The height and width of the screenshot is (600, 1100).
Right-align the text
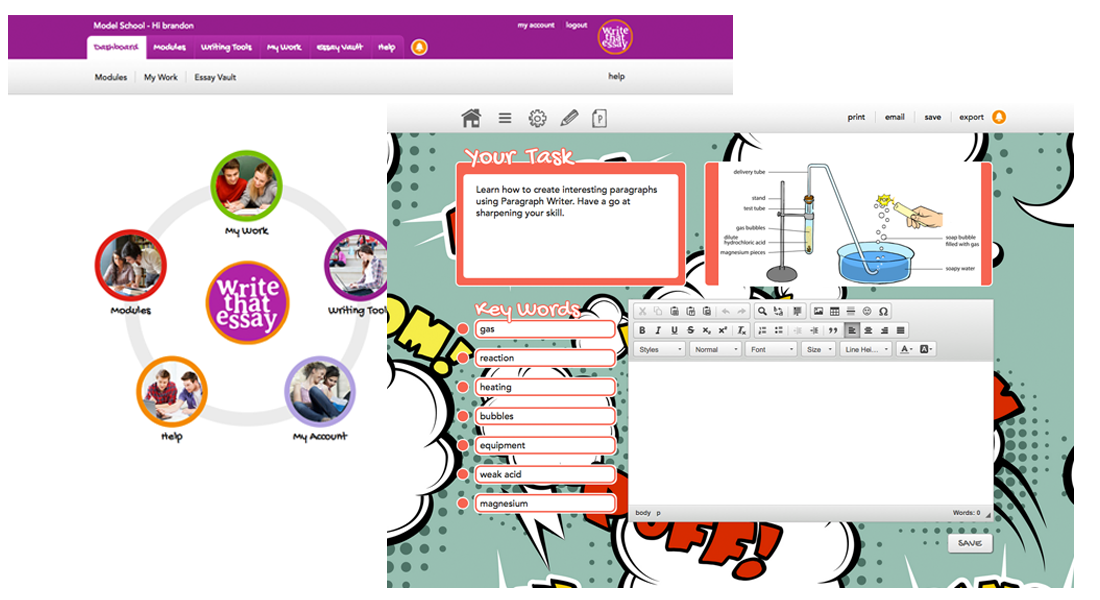pyautogui.click(x=884, y=331)
